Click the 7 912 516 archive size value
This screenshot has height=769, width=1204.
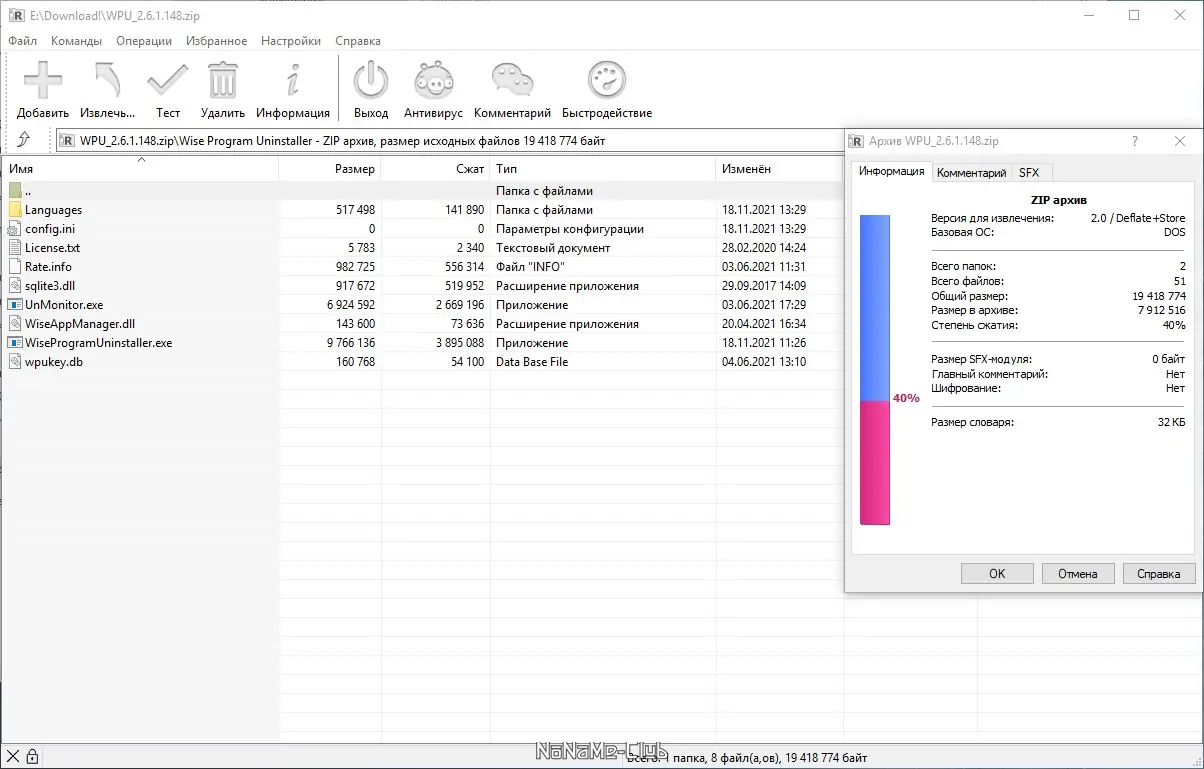pos(1161,311)
